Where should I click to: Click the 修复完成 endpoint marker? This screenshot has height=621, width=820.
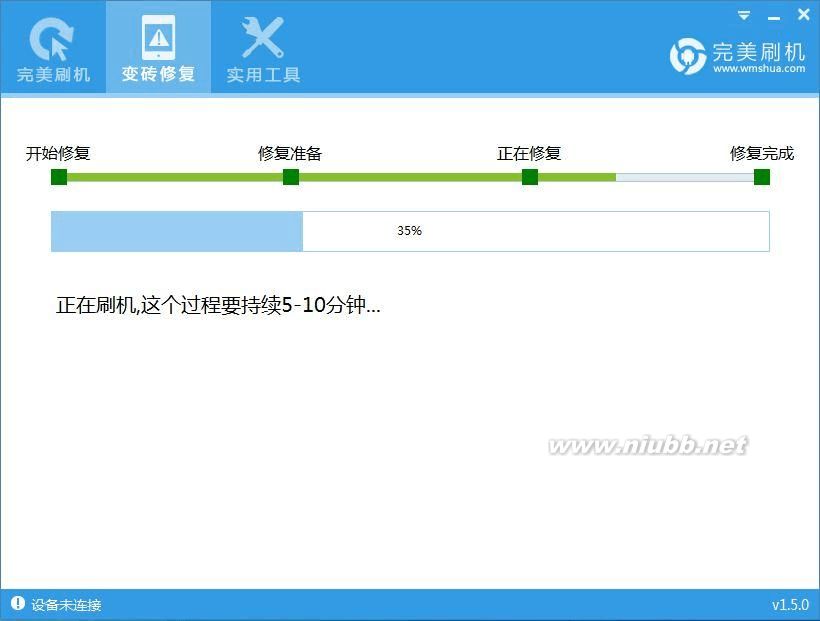tap(762, 176)
